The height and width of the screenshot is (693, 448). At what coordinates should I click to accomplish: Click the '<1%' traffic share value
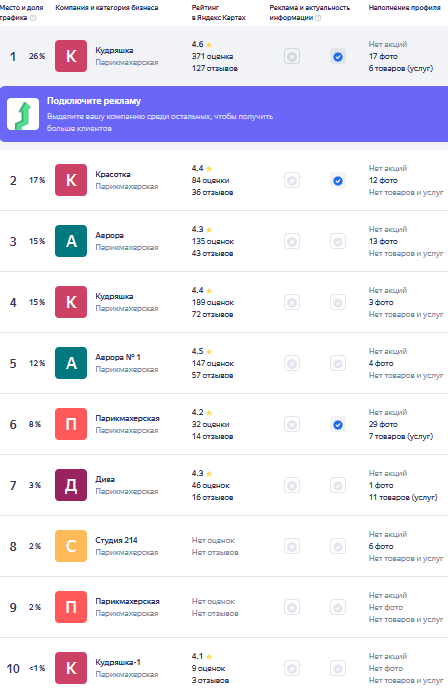coord(37,668)
